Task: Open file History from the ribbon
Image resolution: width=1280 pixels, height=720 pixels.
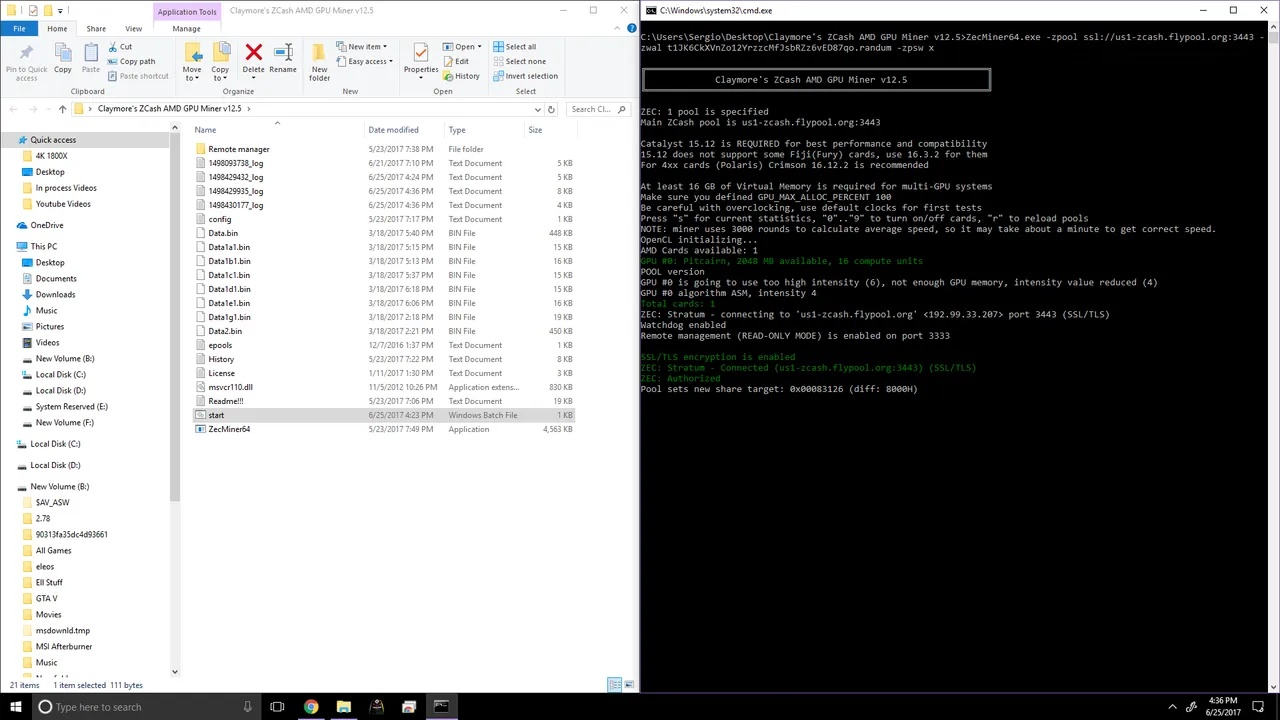Action: pos(461,76)
